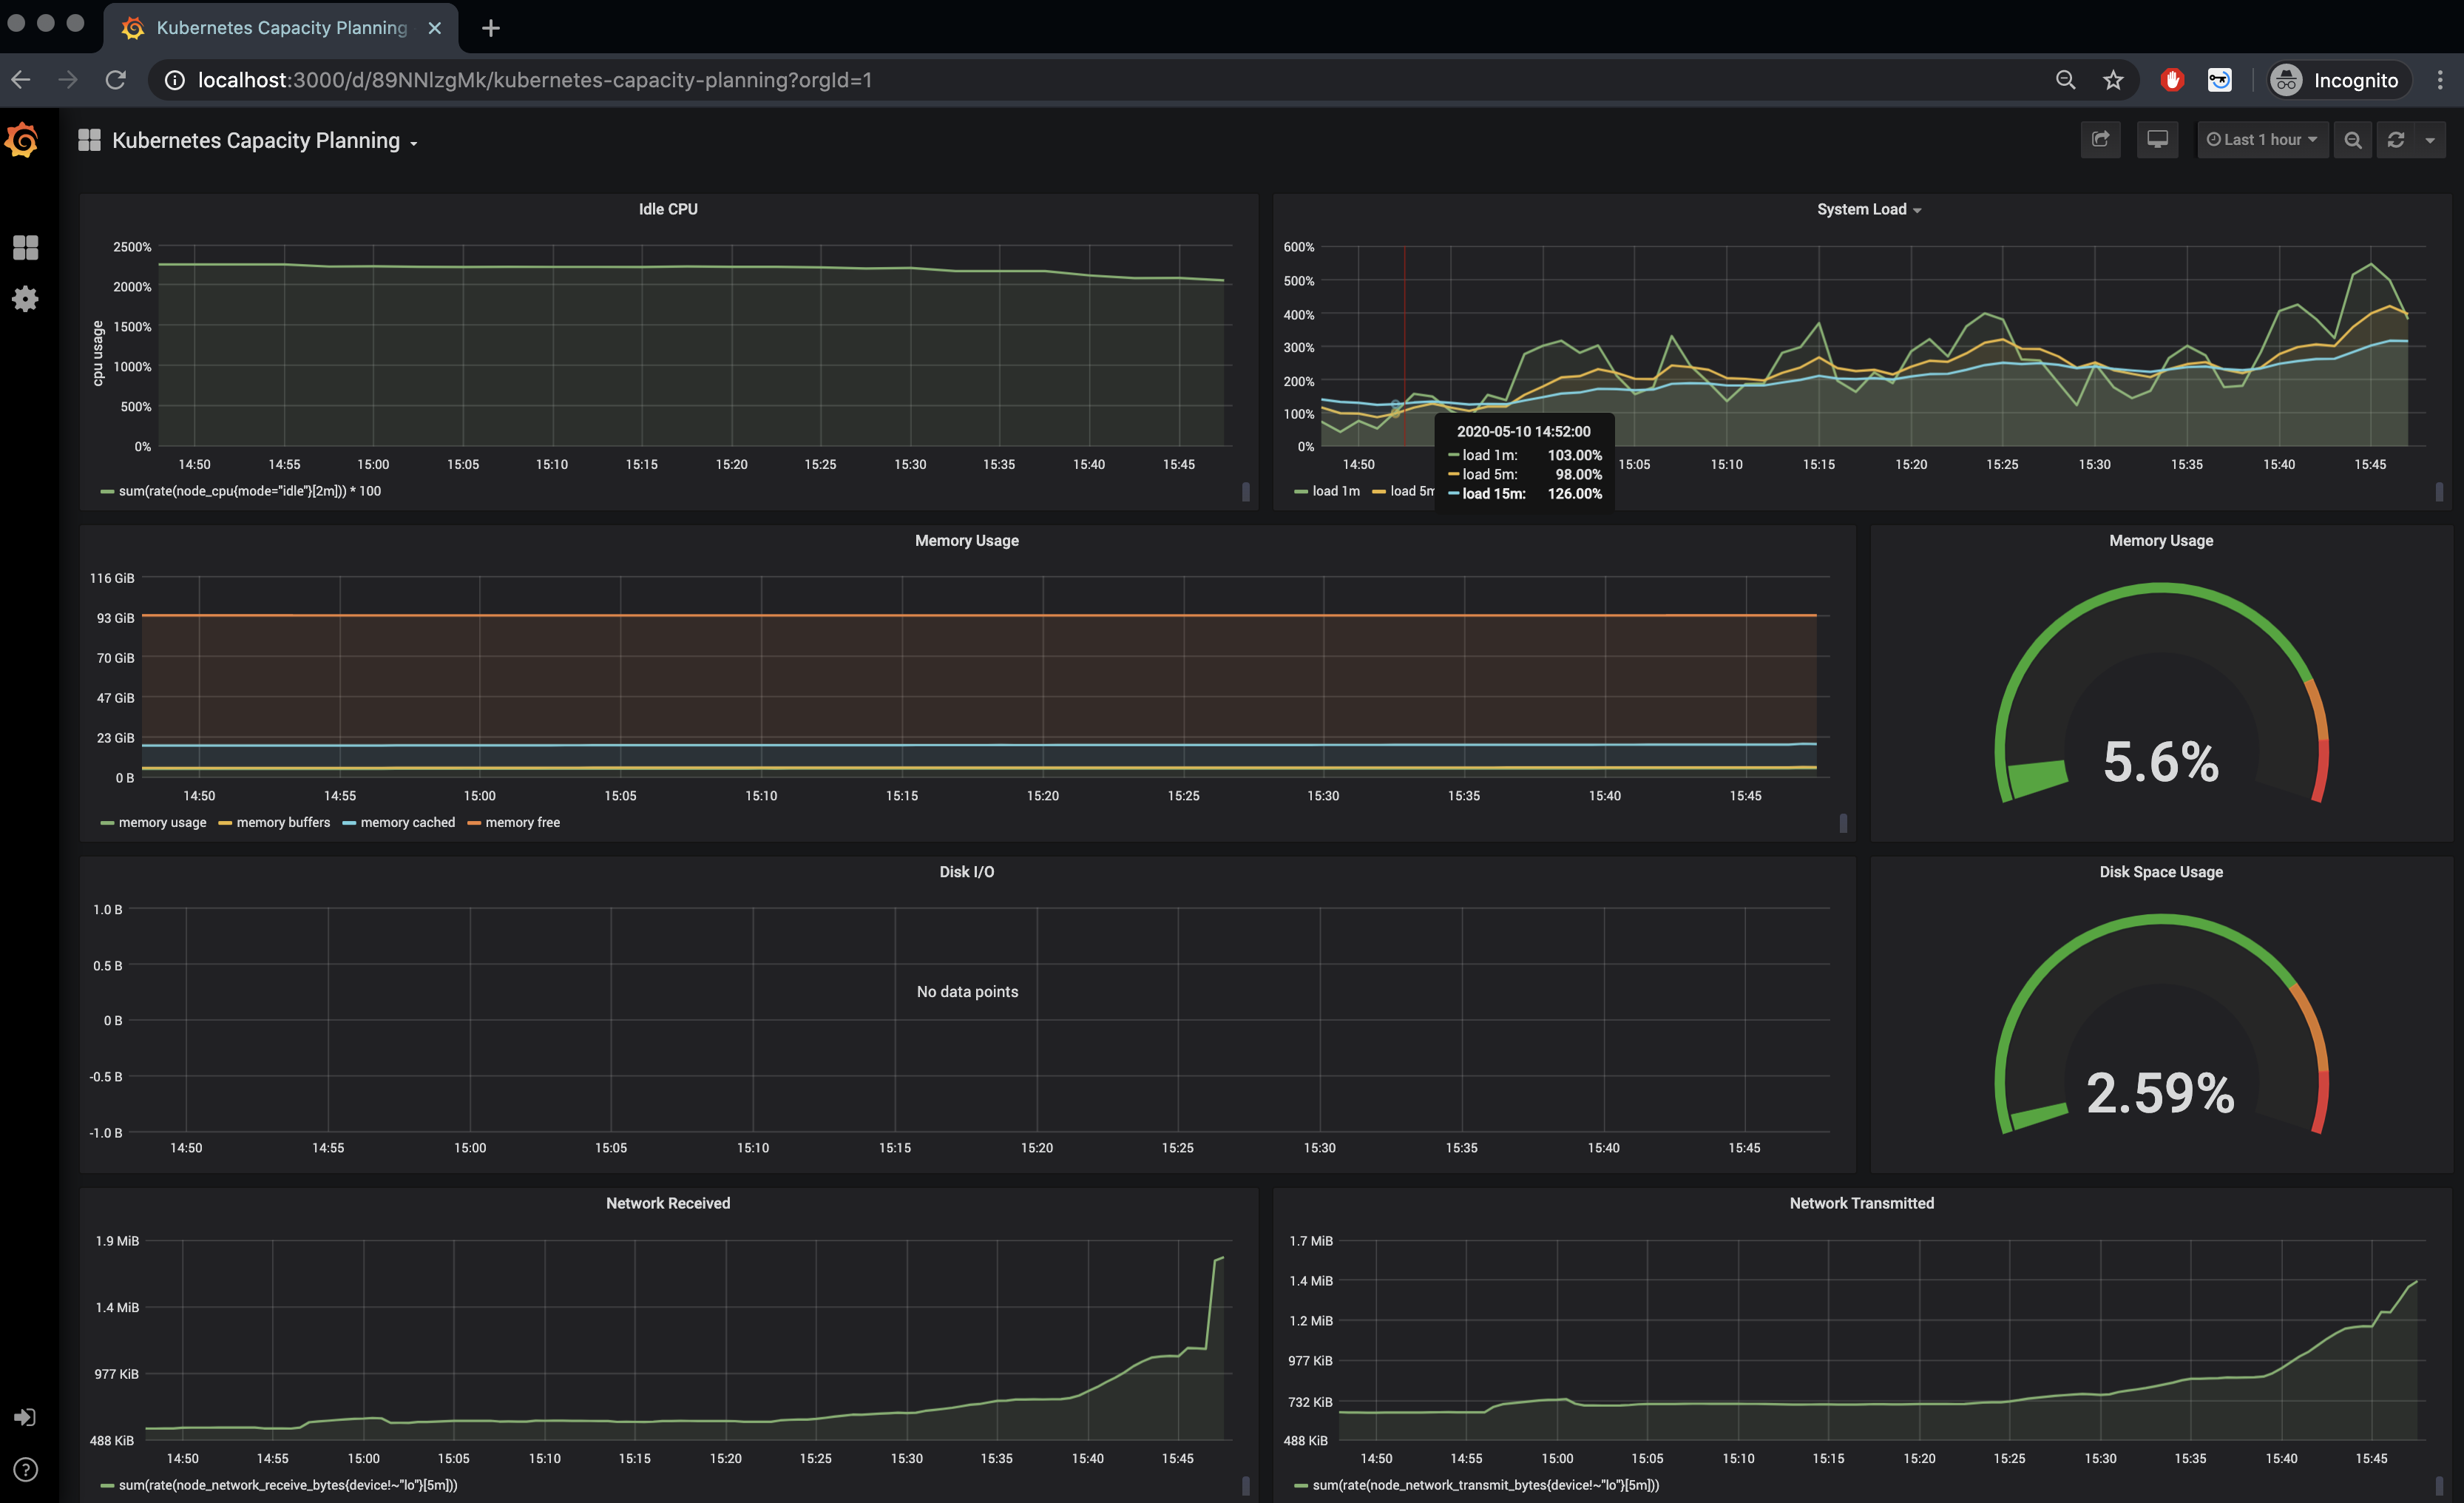Open Configuration gear in sidebar
Viewport: 2464px width, 1503px height.
pos(25,299)
